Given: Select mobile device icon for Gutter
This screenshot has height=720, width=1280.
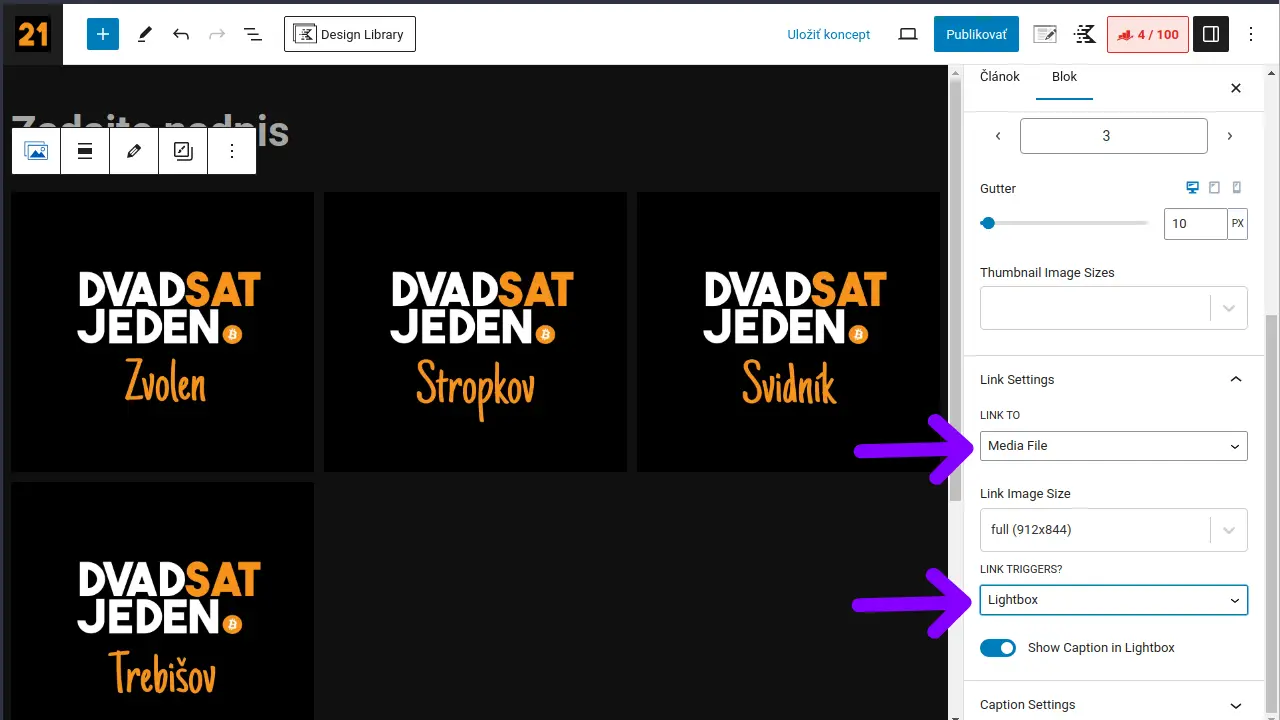Looking at the screenshot, I should pos(1237,187).
